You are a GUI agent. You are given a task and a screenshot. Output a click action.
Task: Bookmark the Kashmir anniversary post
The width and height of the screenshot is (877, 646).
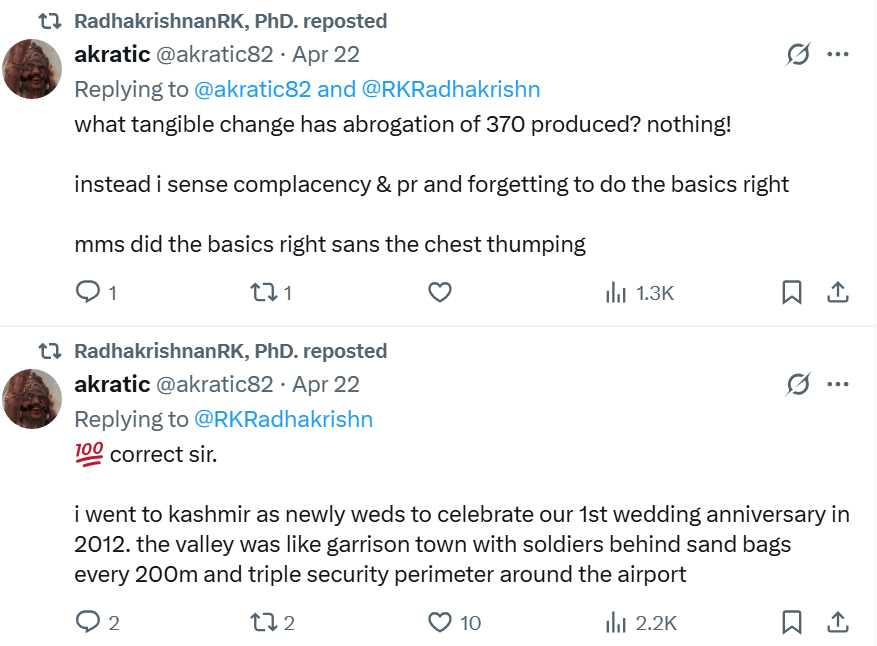791,623
